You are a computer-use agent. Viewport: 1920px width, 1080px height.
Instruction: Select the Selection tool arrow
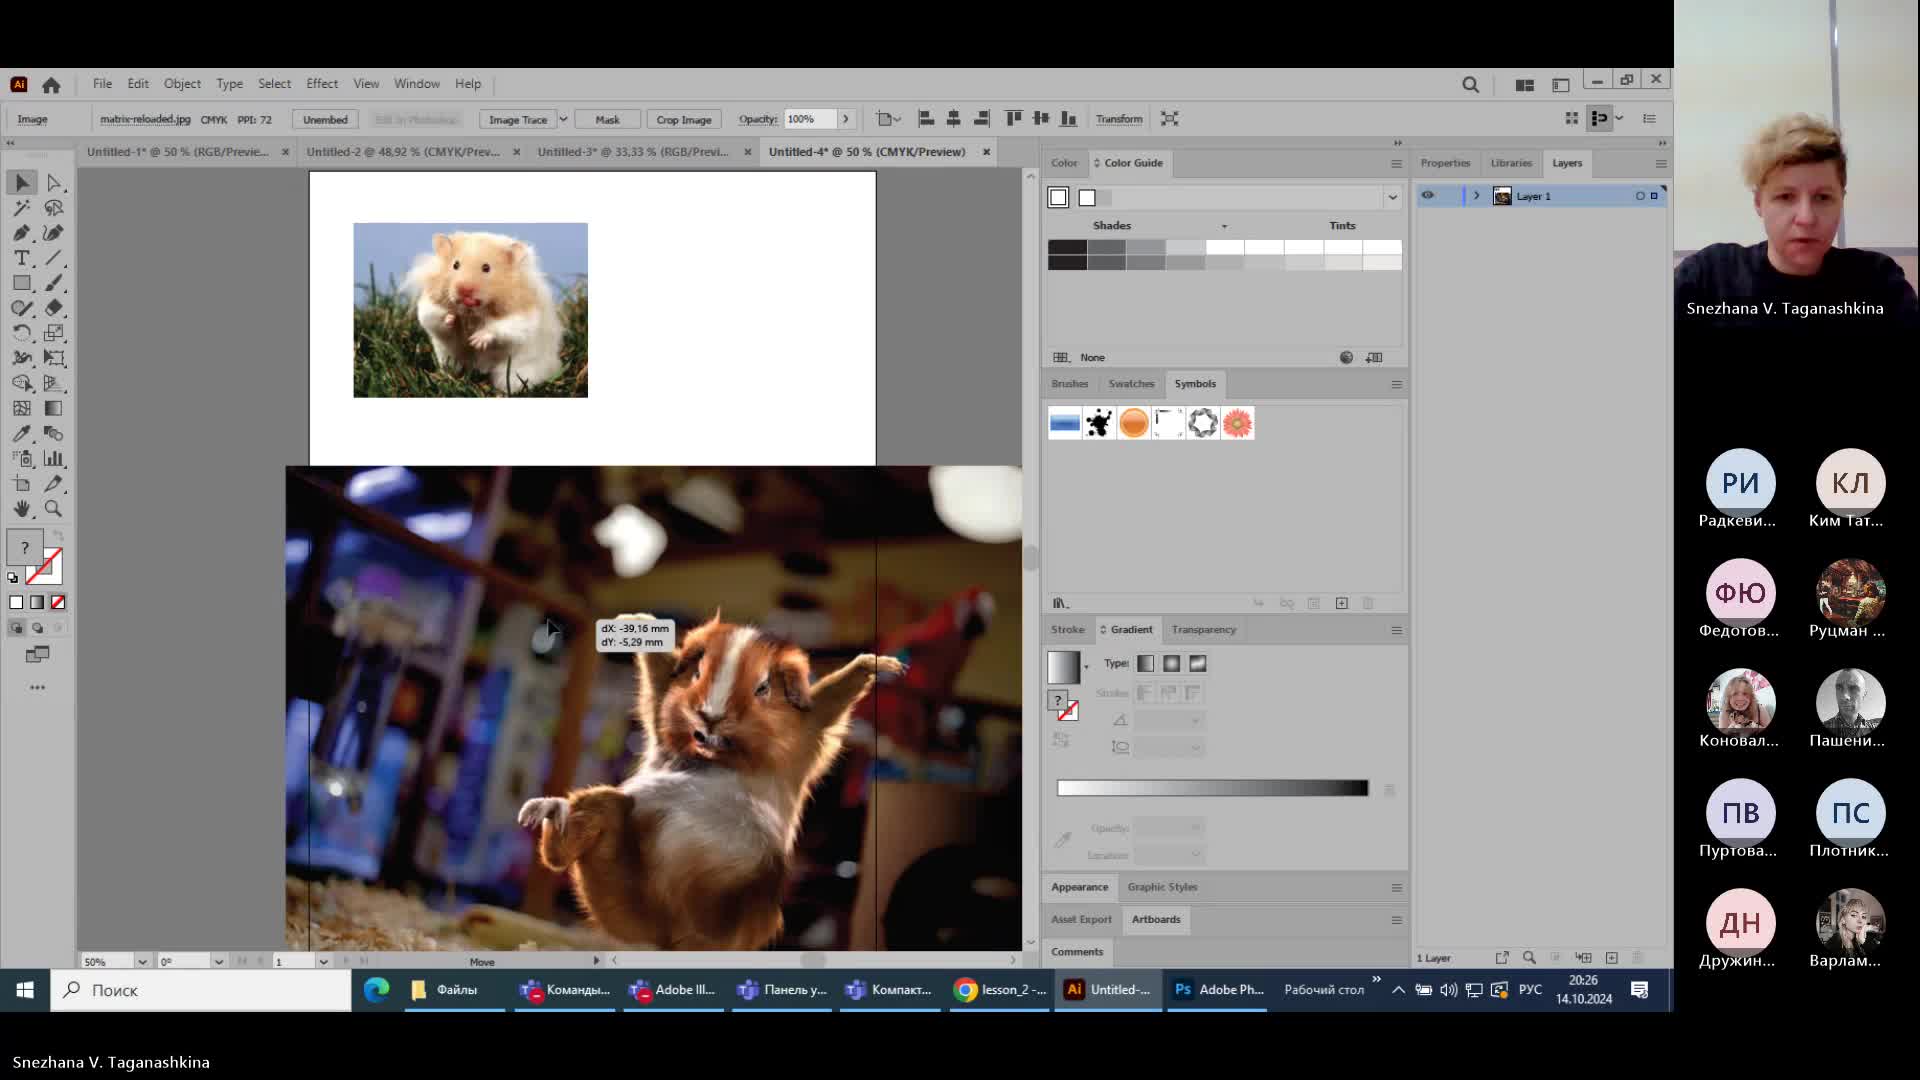[22, 183]
